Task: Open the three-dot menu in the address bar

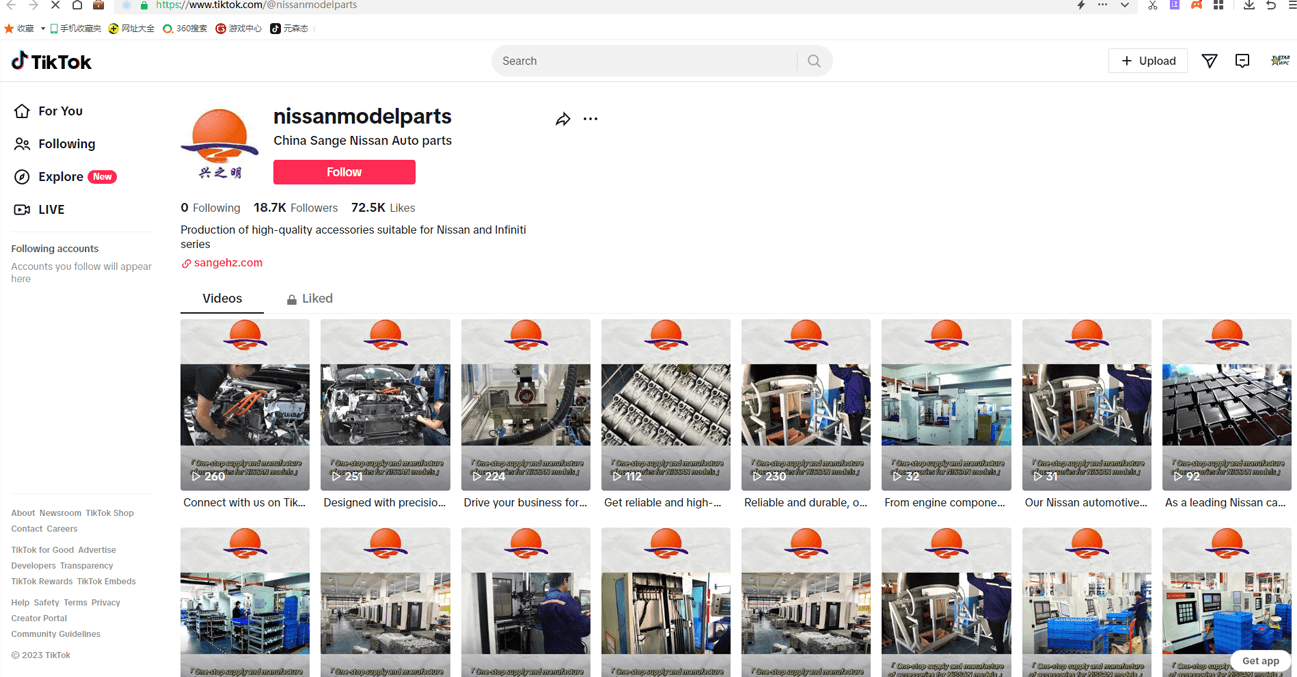Action: pos(1103,5)
